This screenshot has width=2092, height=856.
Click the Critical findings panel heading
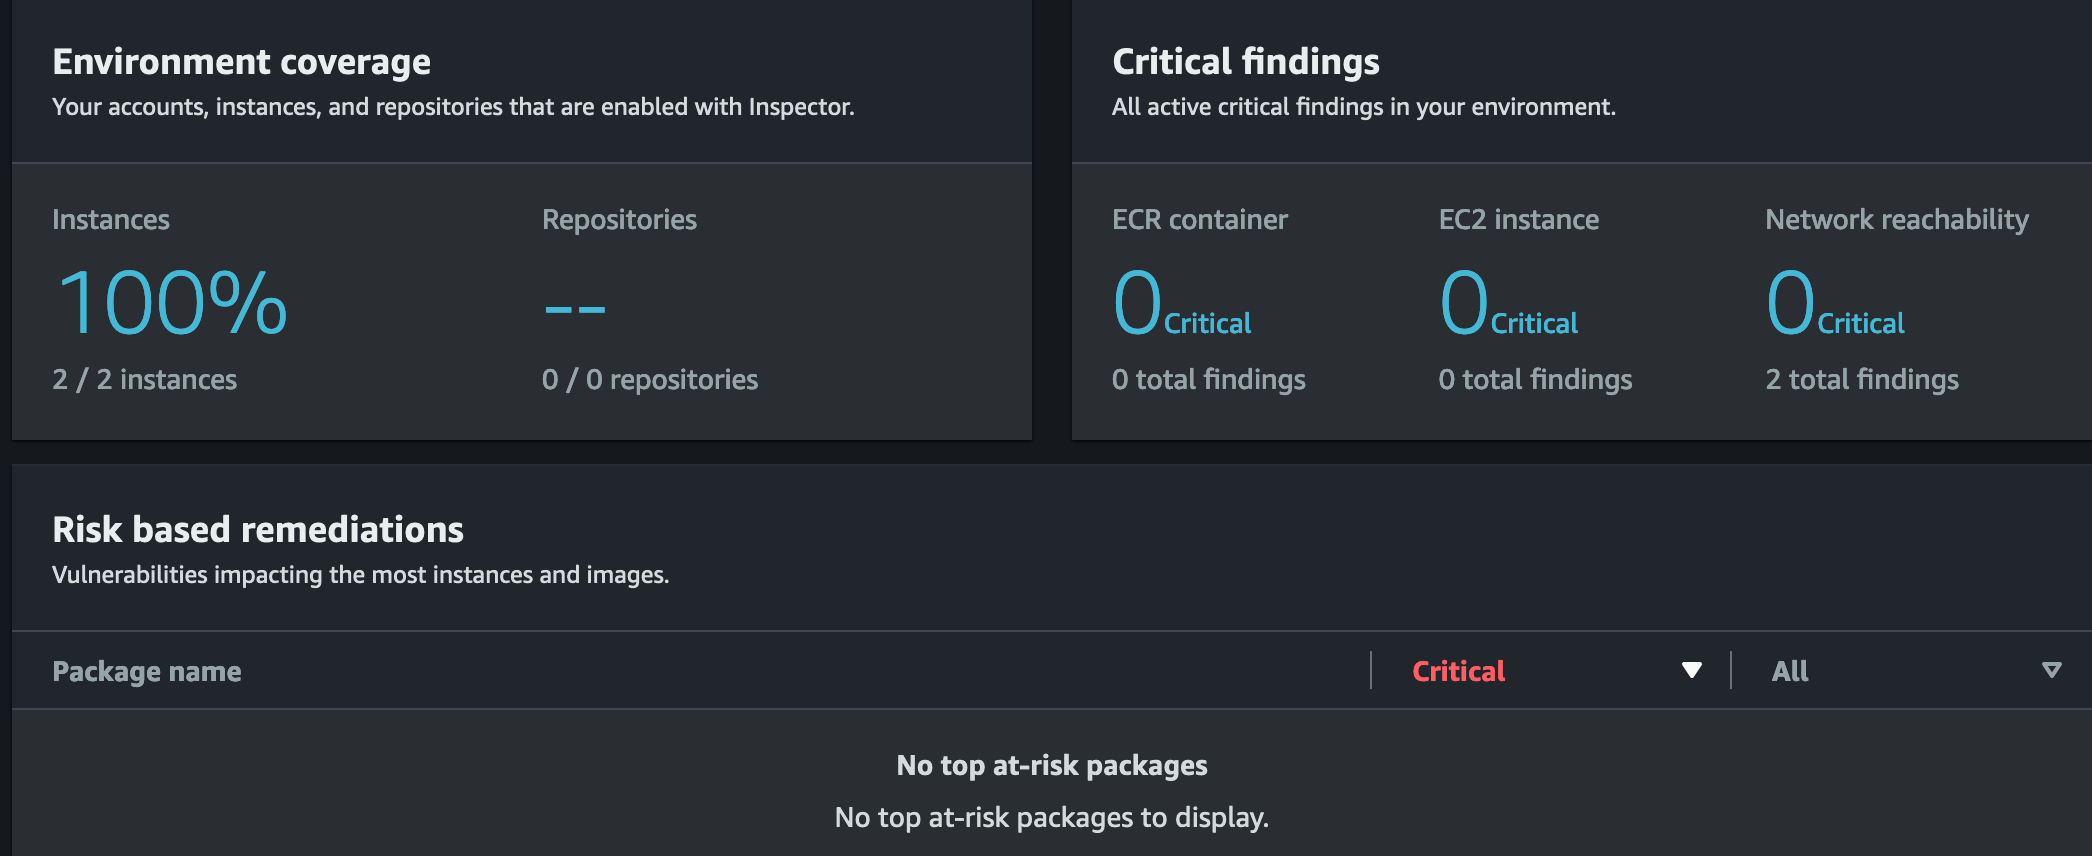[x=1246, y=62]
